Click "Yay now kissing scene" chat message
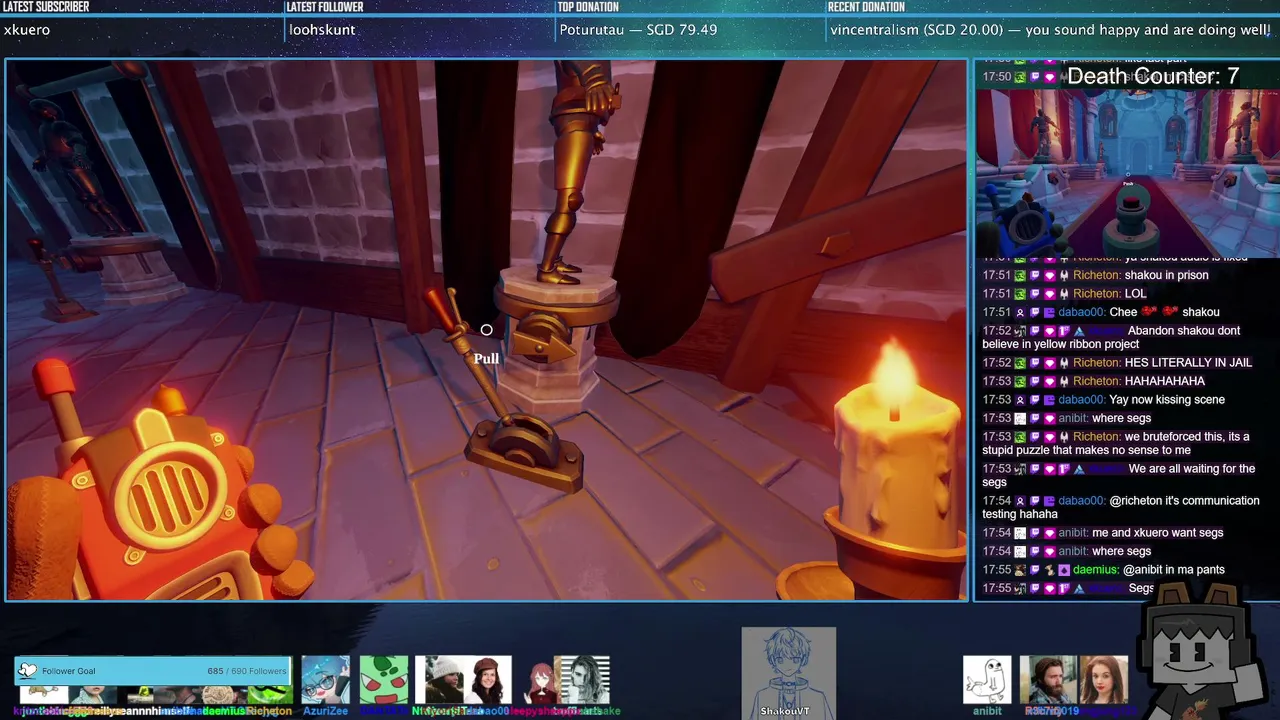 pyautogui.click(x=1167, y=400)
